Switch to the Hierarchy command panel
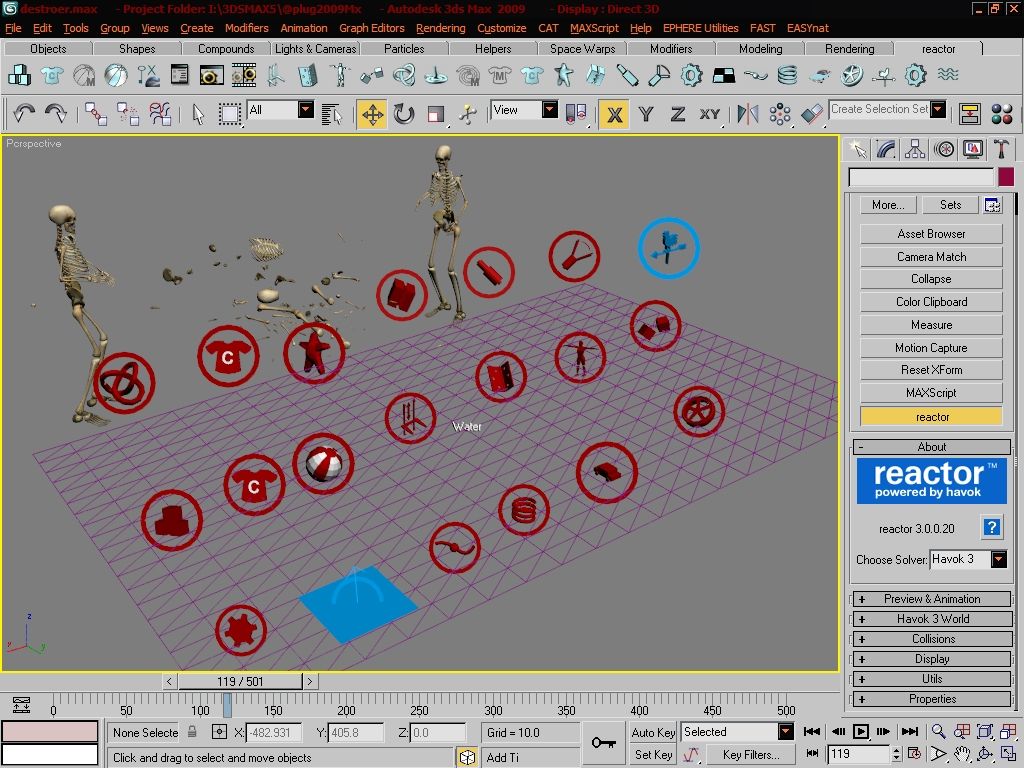 point(915,150)
